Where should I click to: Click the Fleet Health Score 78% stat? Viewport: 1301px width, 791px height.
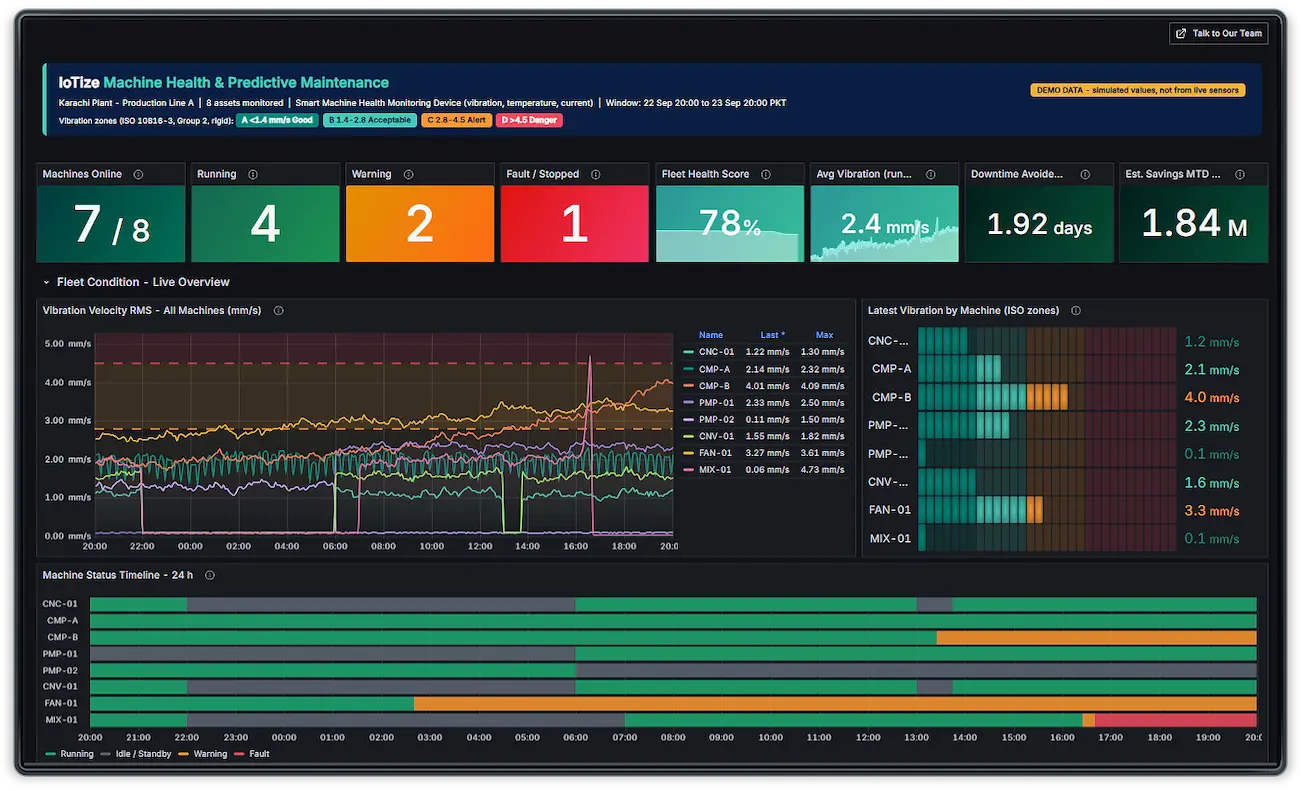[729, 223]
